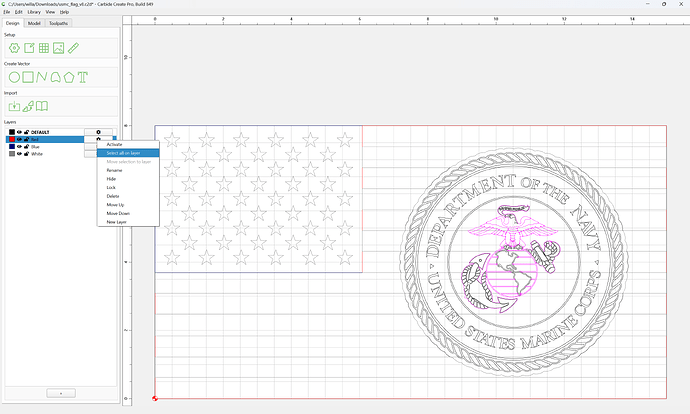Click the gear button on DEFAULT layer

coord(98,132)
